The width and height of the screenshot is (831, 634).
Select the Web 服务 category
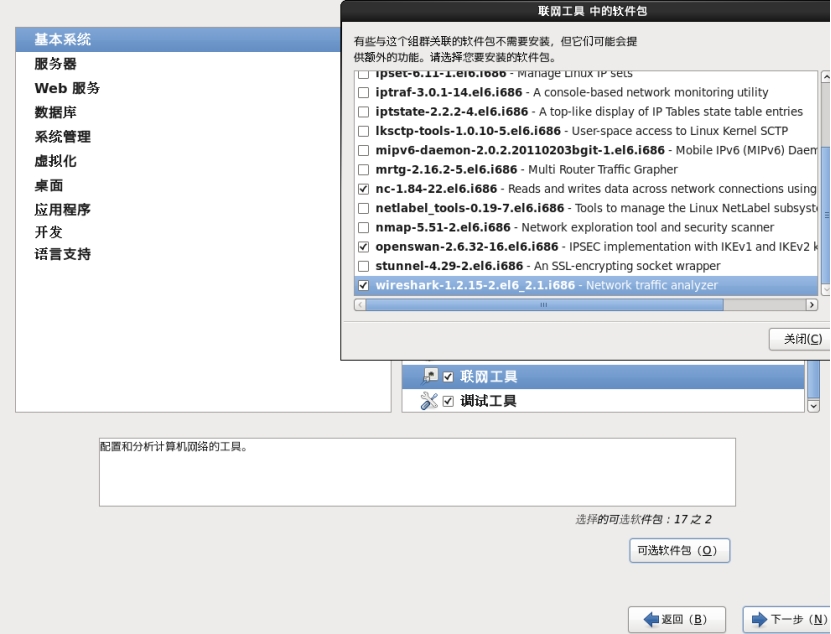pyautogui.click(x=67, y=88)
